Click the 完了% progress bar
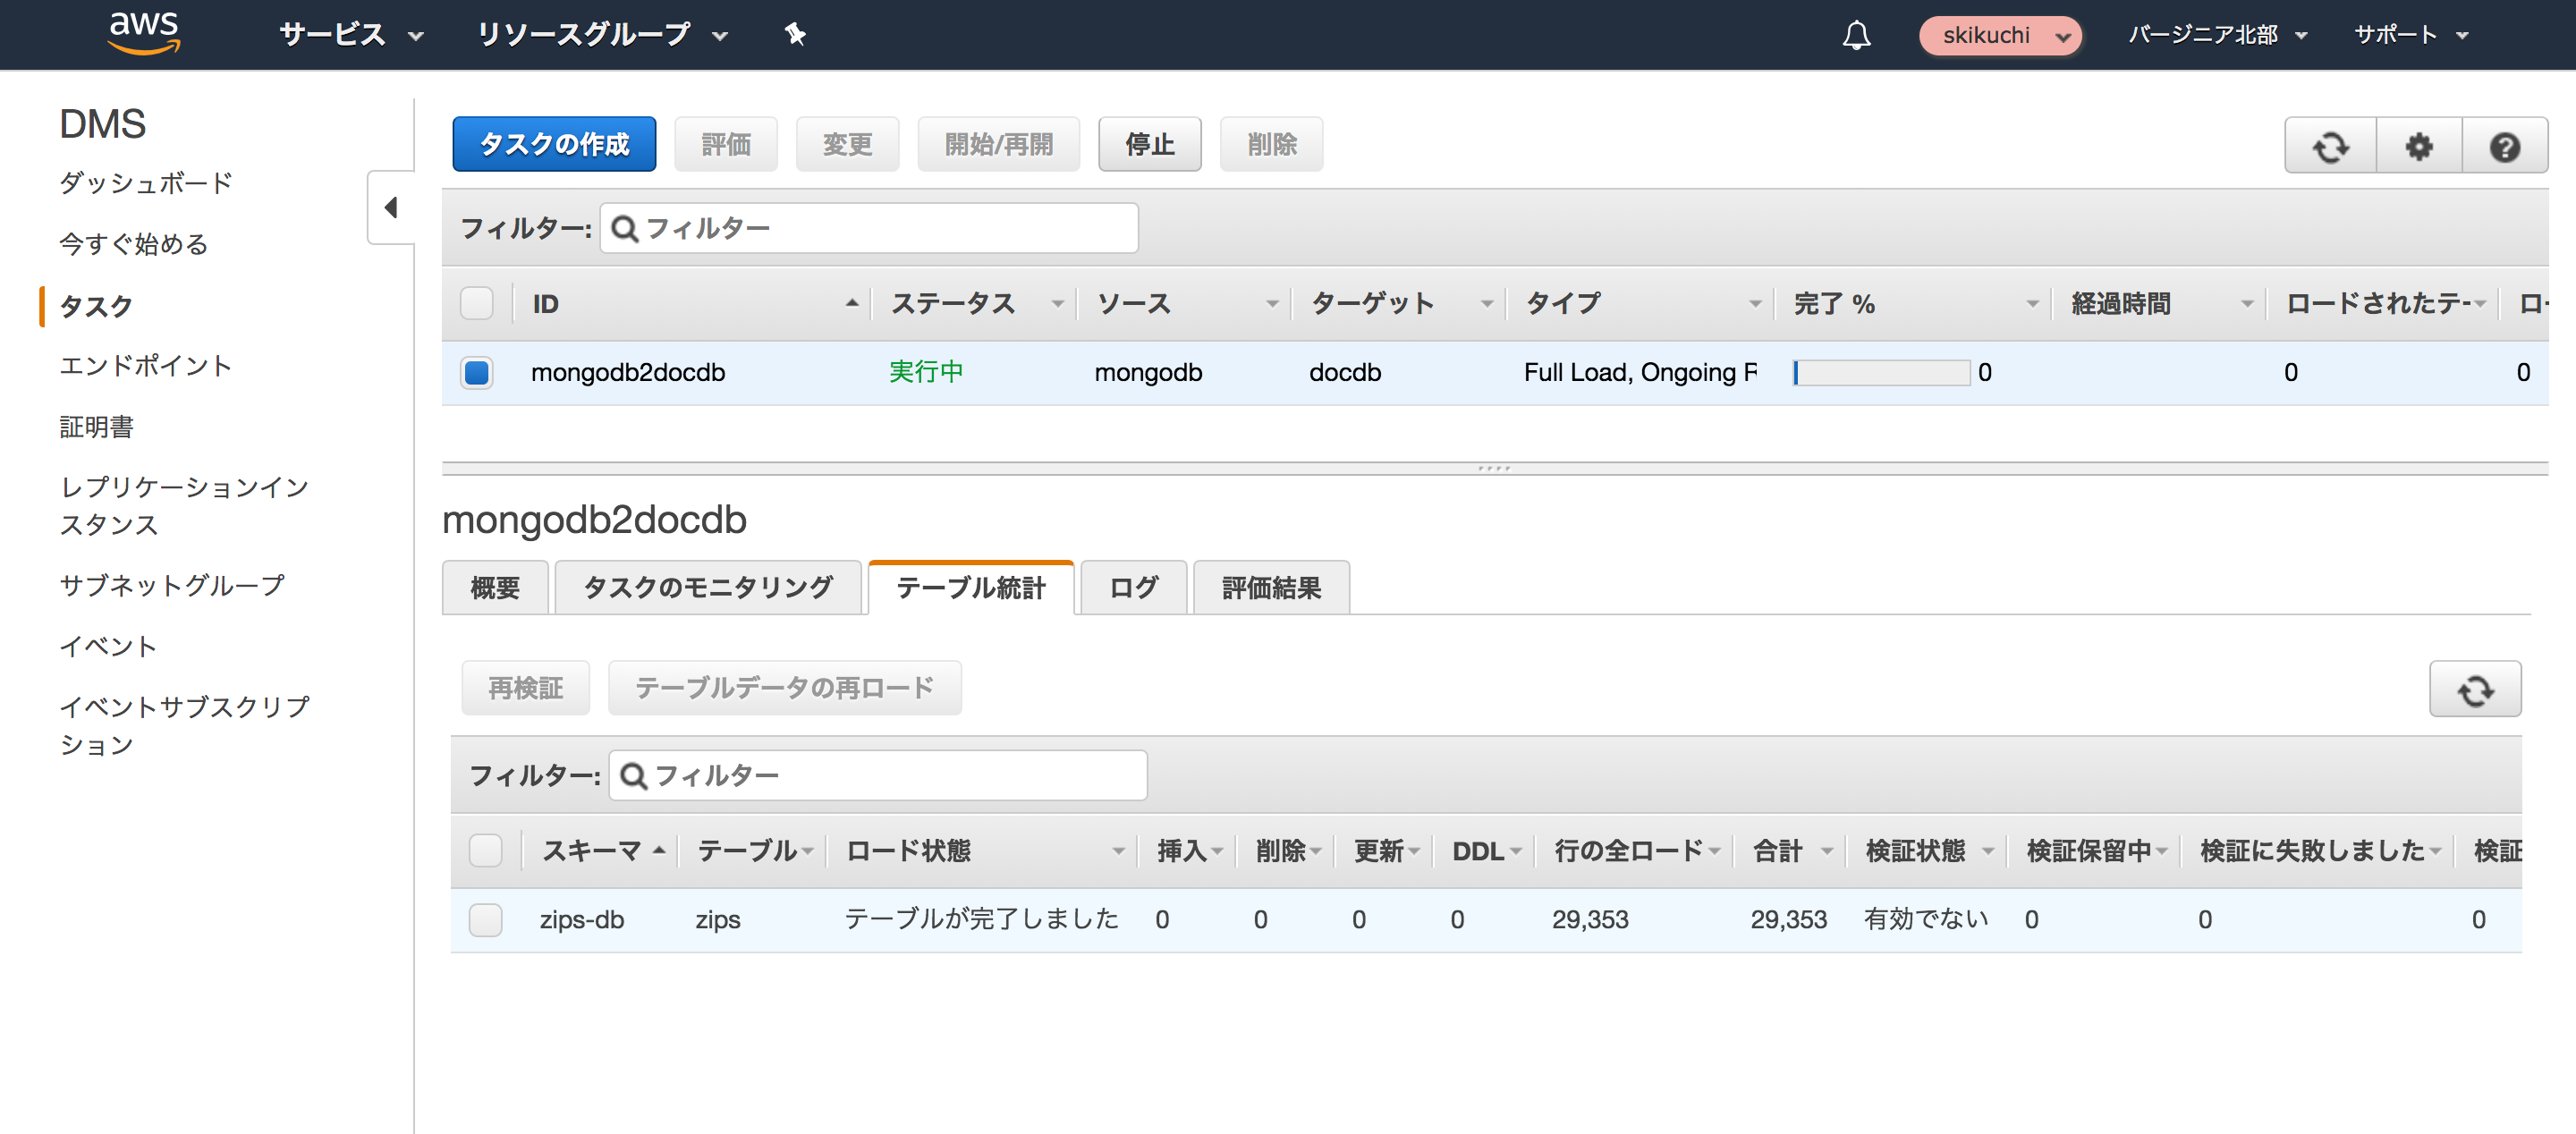 pyautogui.click(x=1881, y=372)
